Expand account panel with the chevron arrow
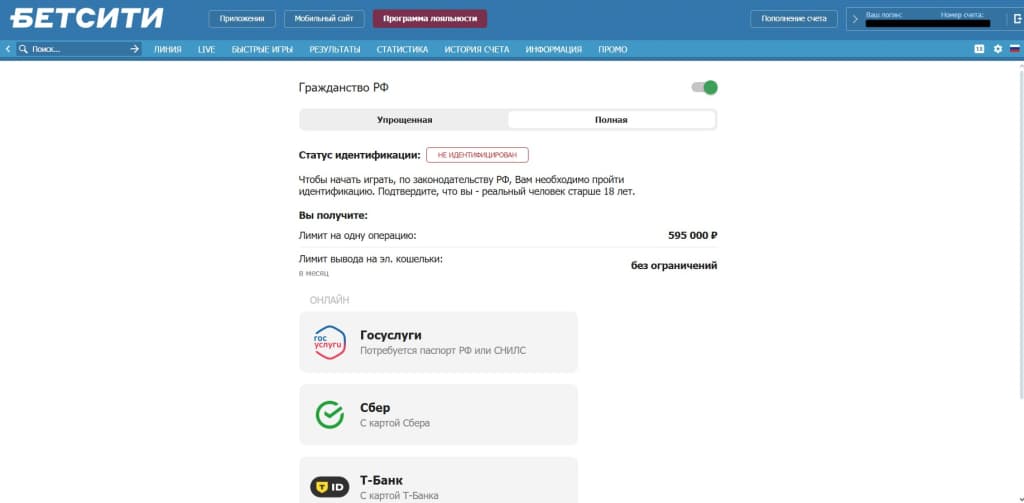Image resolution: width=1024 pixels, height=503 pixels. tap(855, 19)
